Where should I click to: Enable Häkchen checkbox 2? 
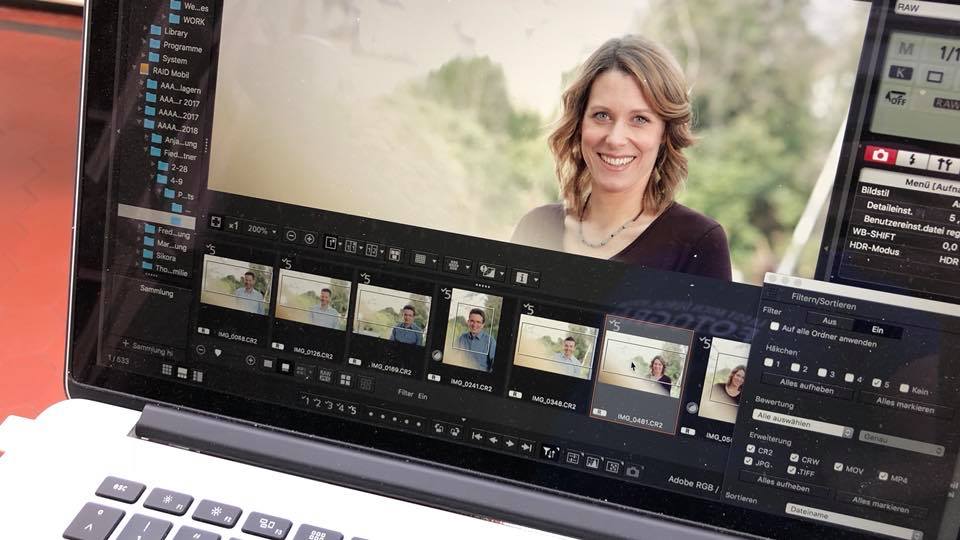[x=795, y=367]
